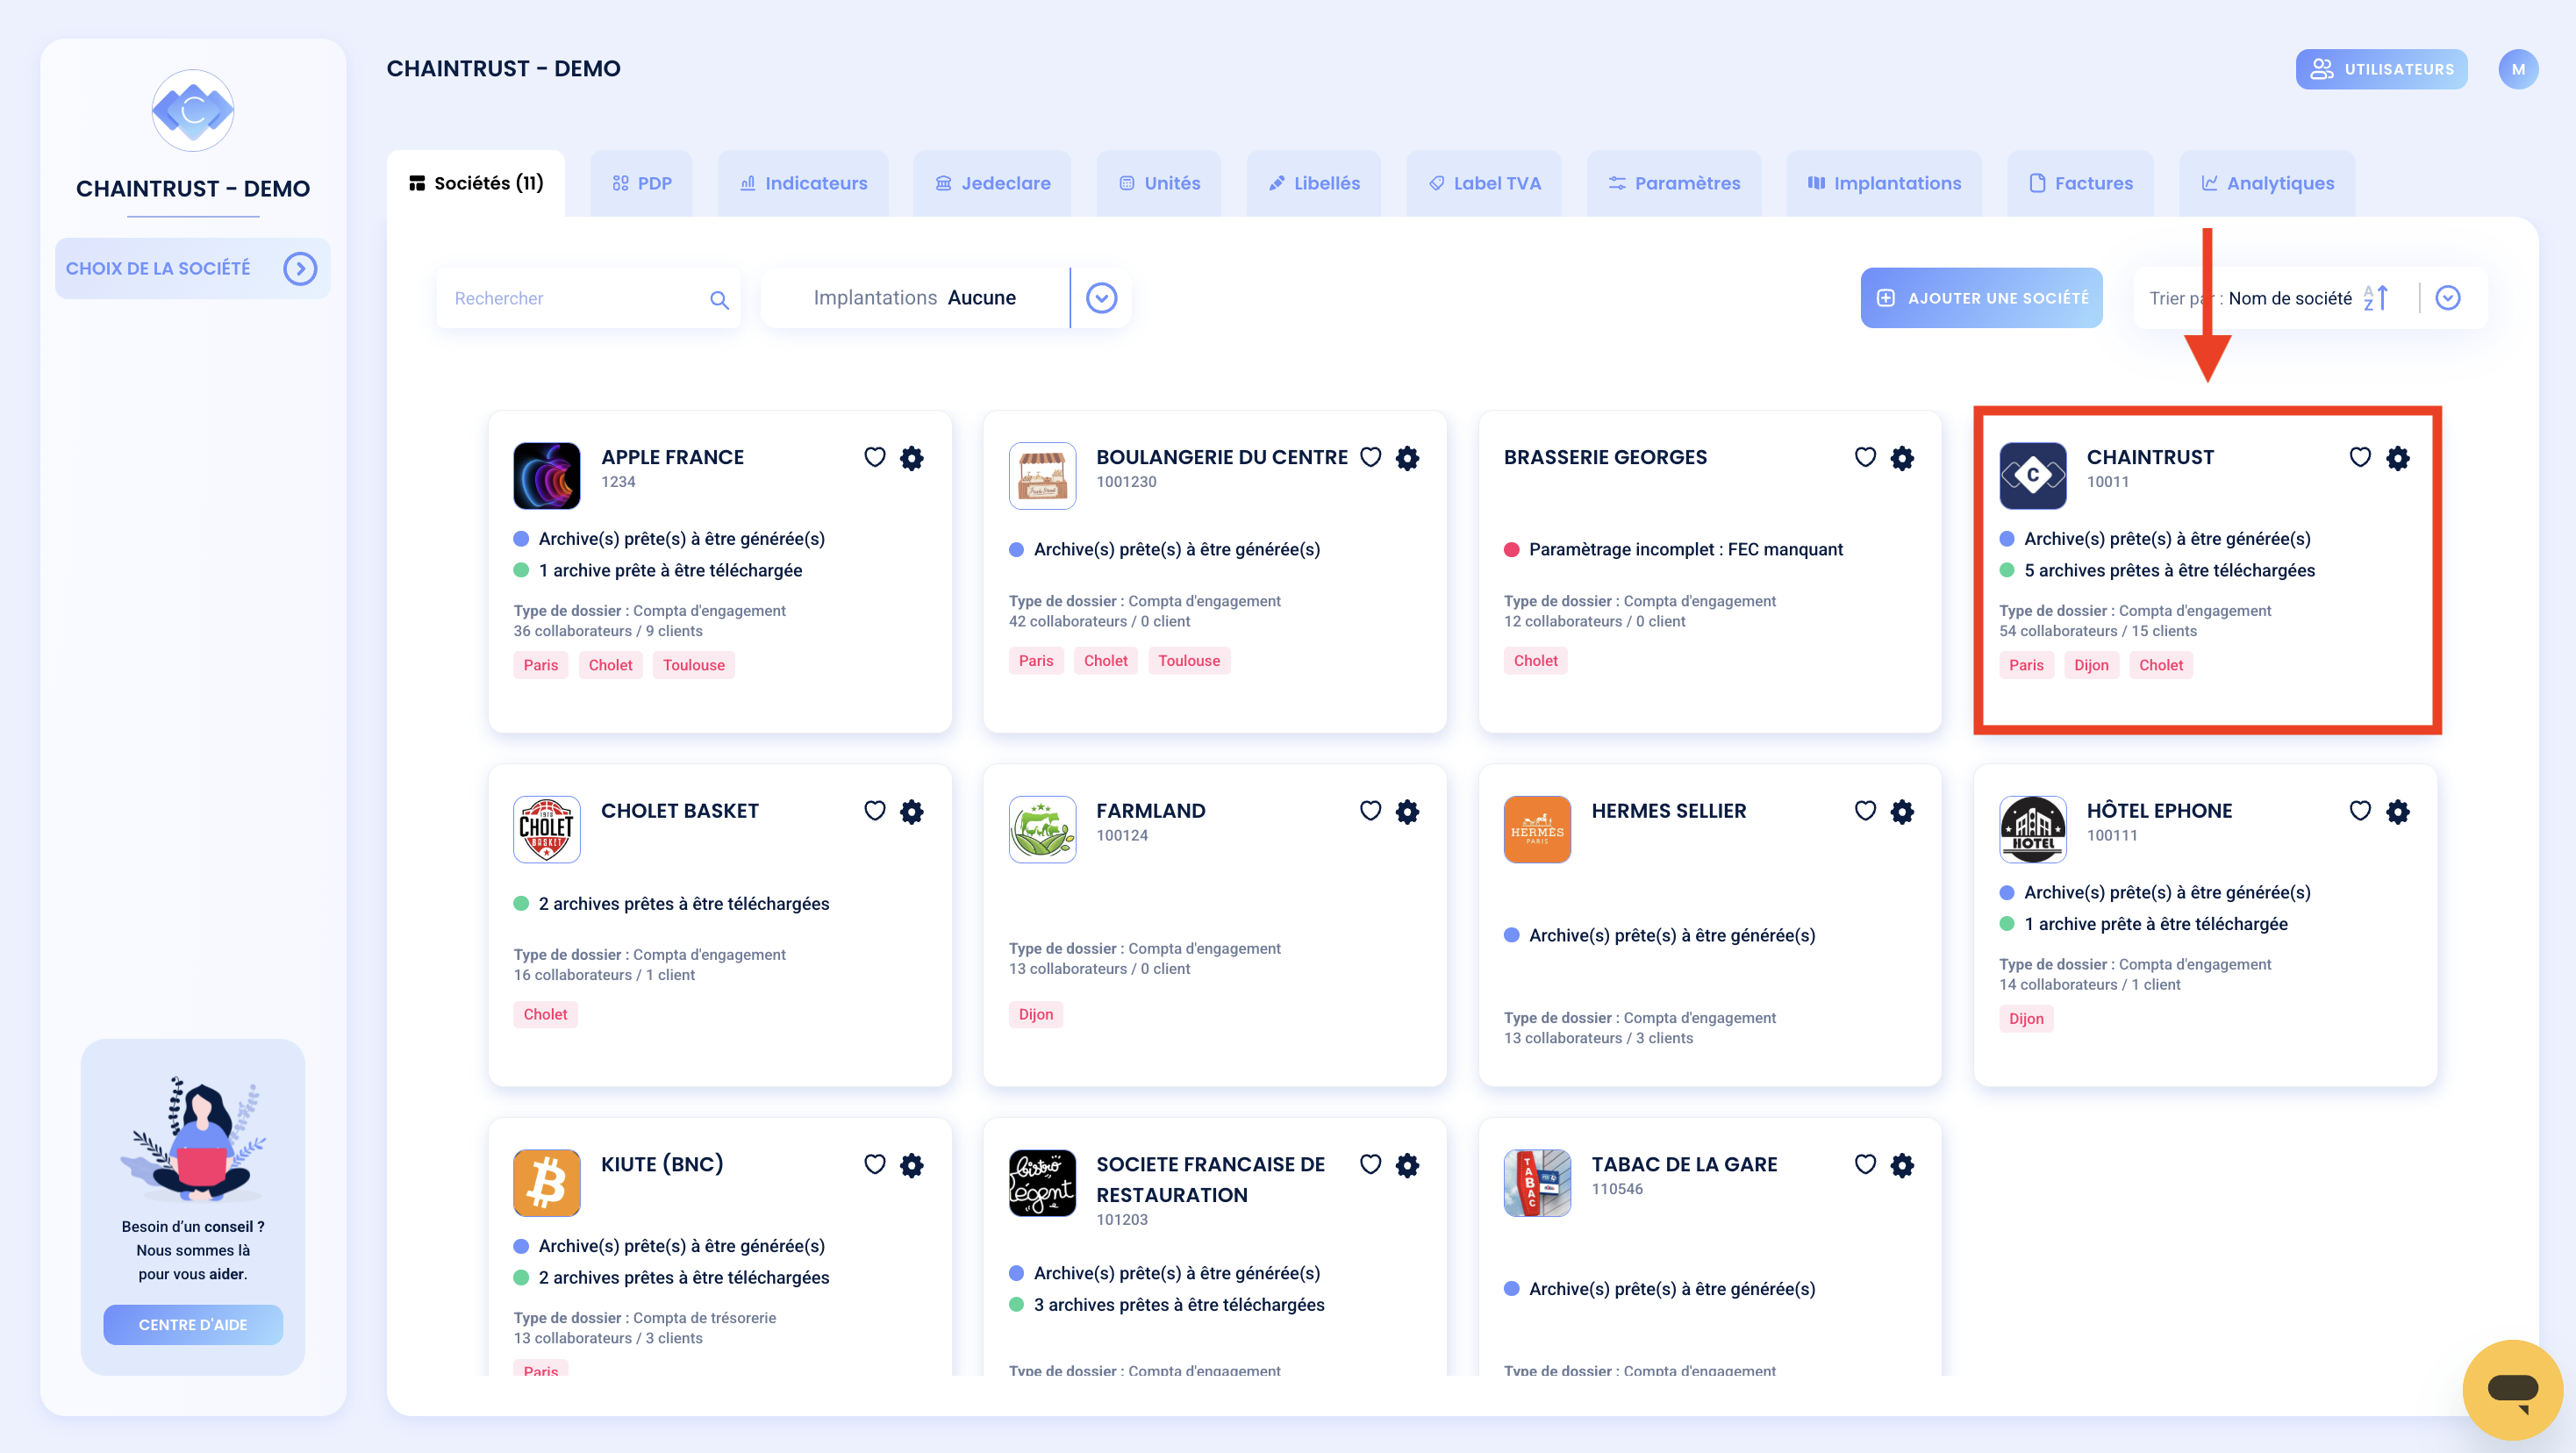Expand the Trier par sort dropdown
The width and height of the screenshot is (2576, 1453).
(x=2448, y=298)
